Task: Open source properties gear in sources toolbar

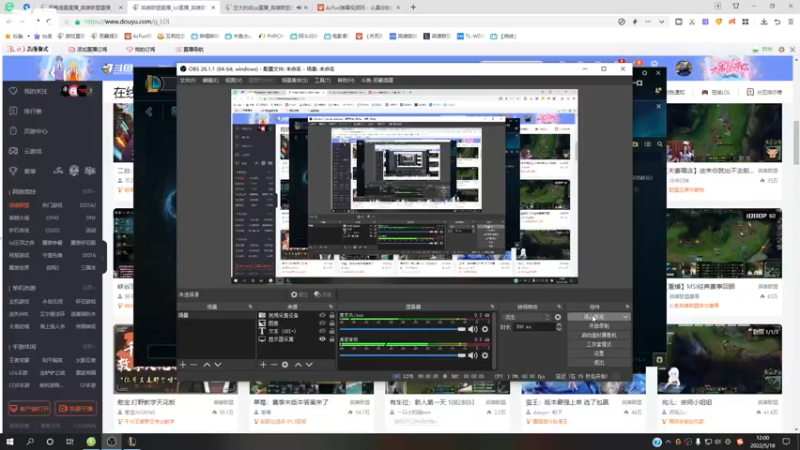Action: pos(285,365)
